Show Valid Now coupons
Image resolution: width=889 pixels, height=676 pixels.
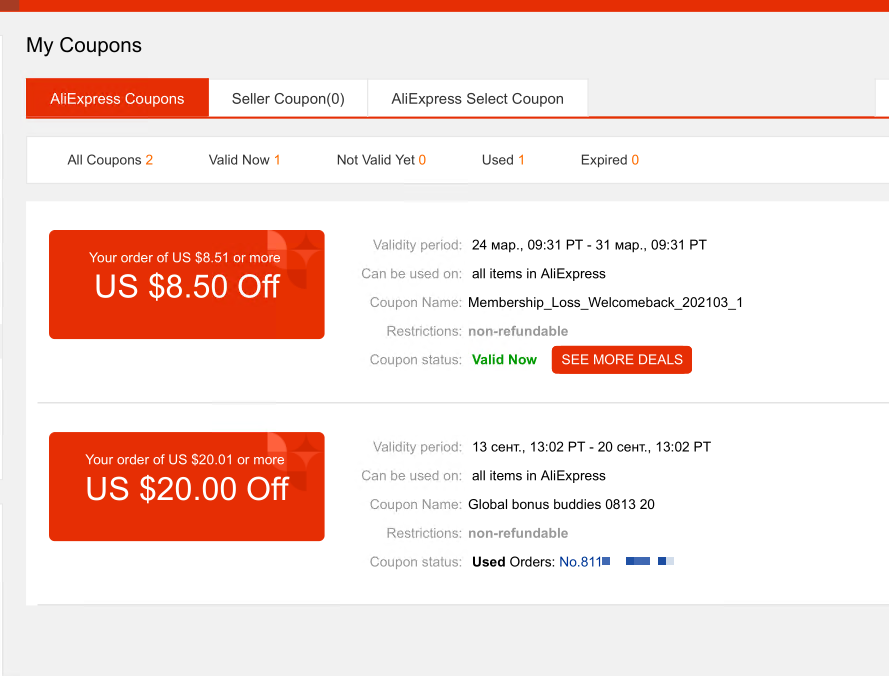coord(244,160)
